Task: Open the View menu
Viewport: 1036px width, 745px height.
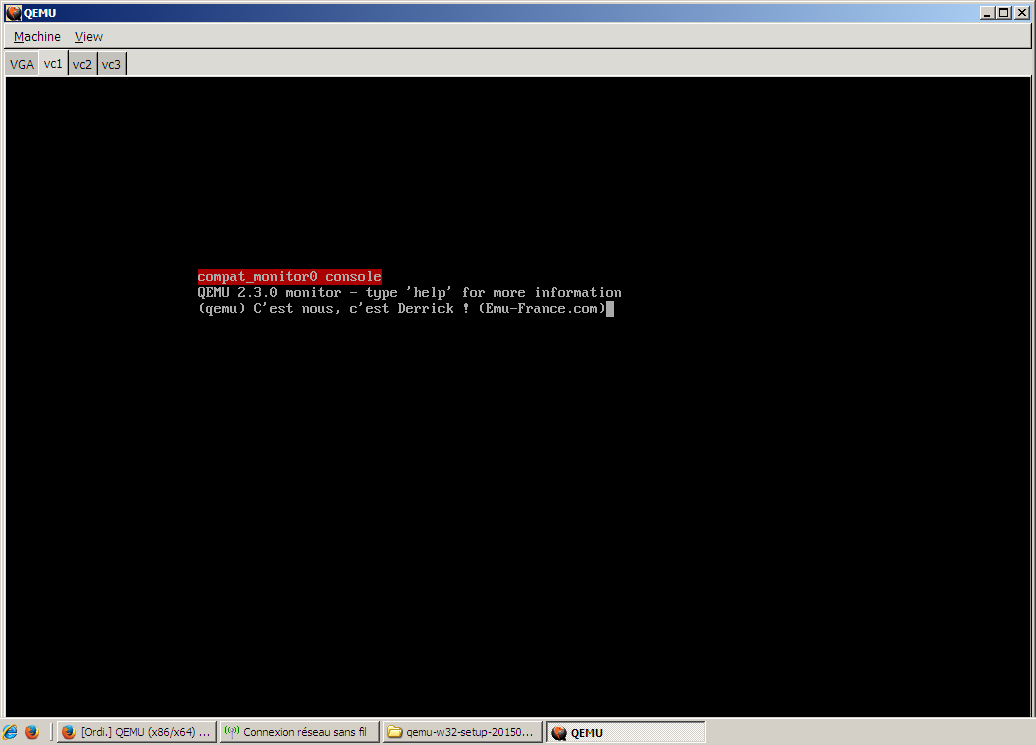Action: (x=89, y=36)
